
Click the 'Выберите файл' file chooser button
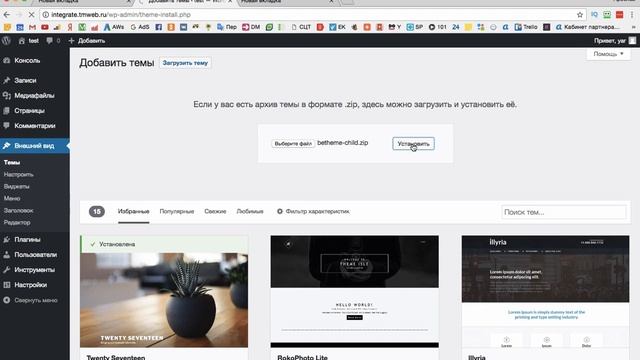click(x=293, y=144)
